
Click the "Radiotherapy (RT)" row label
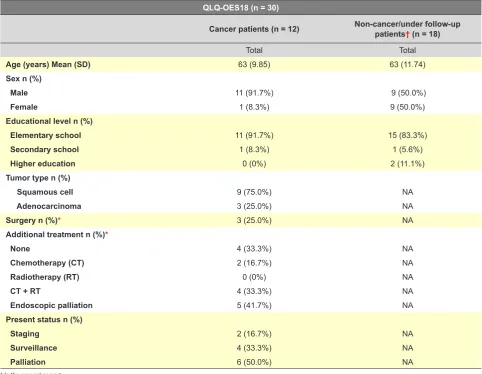tap(45, 277)
